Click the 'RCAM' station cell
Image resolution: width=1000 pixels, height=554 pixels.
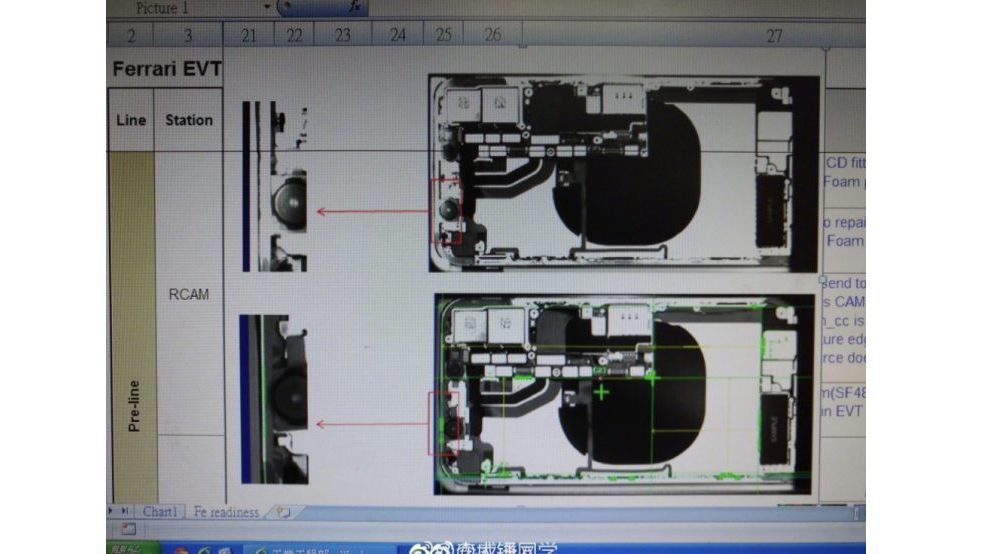[189, 295]
